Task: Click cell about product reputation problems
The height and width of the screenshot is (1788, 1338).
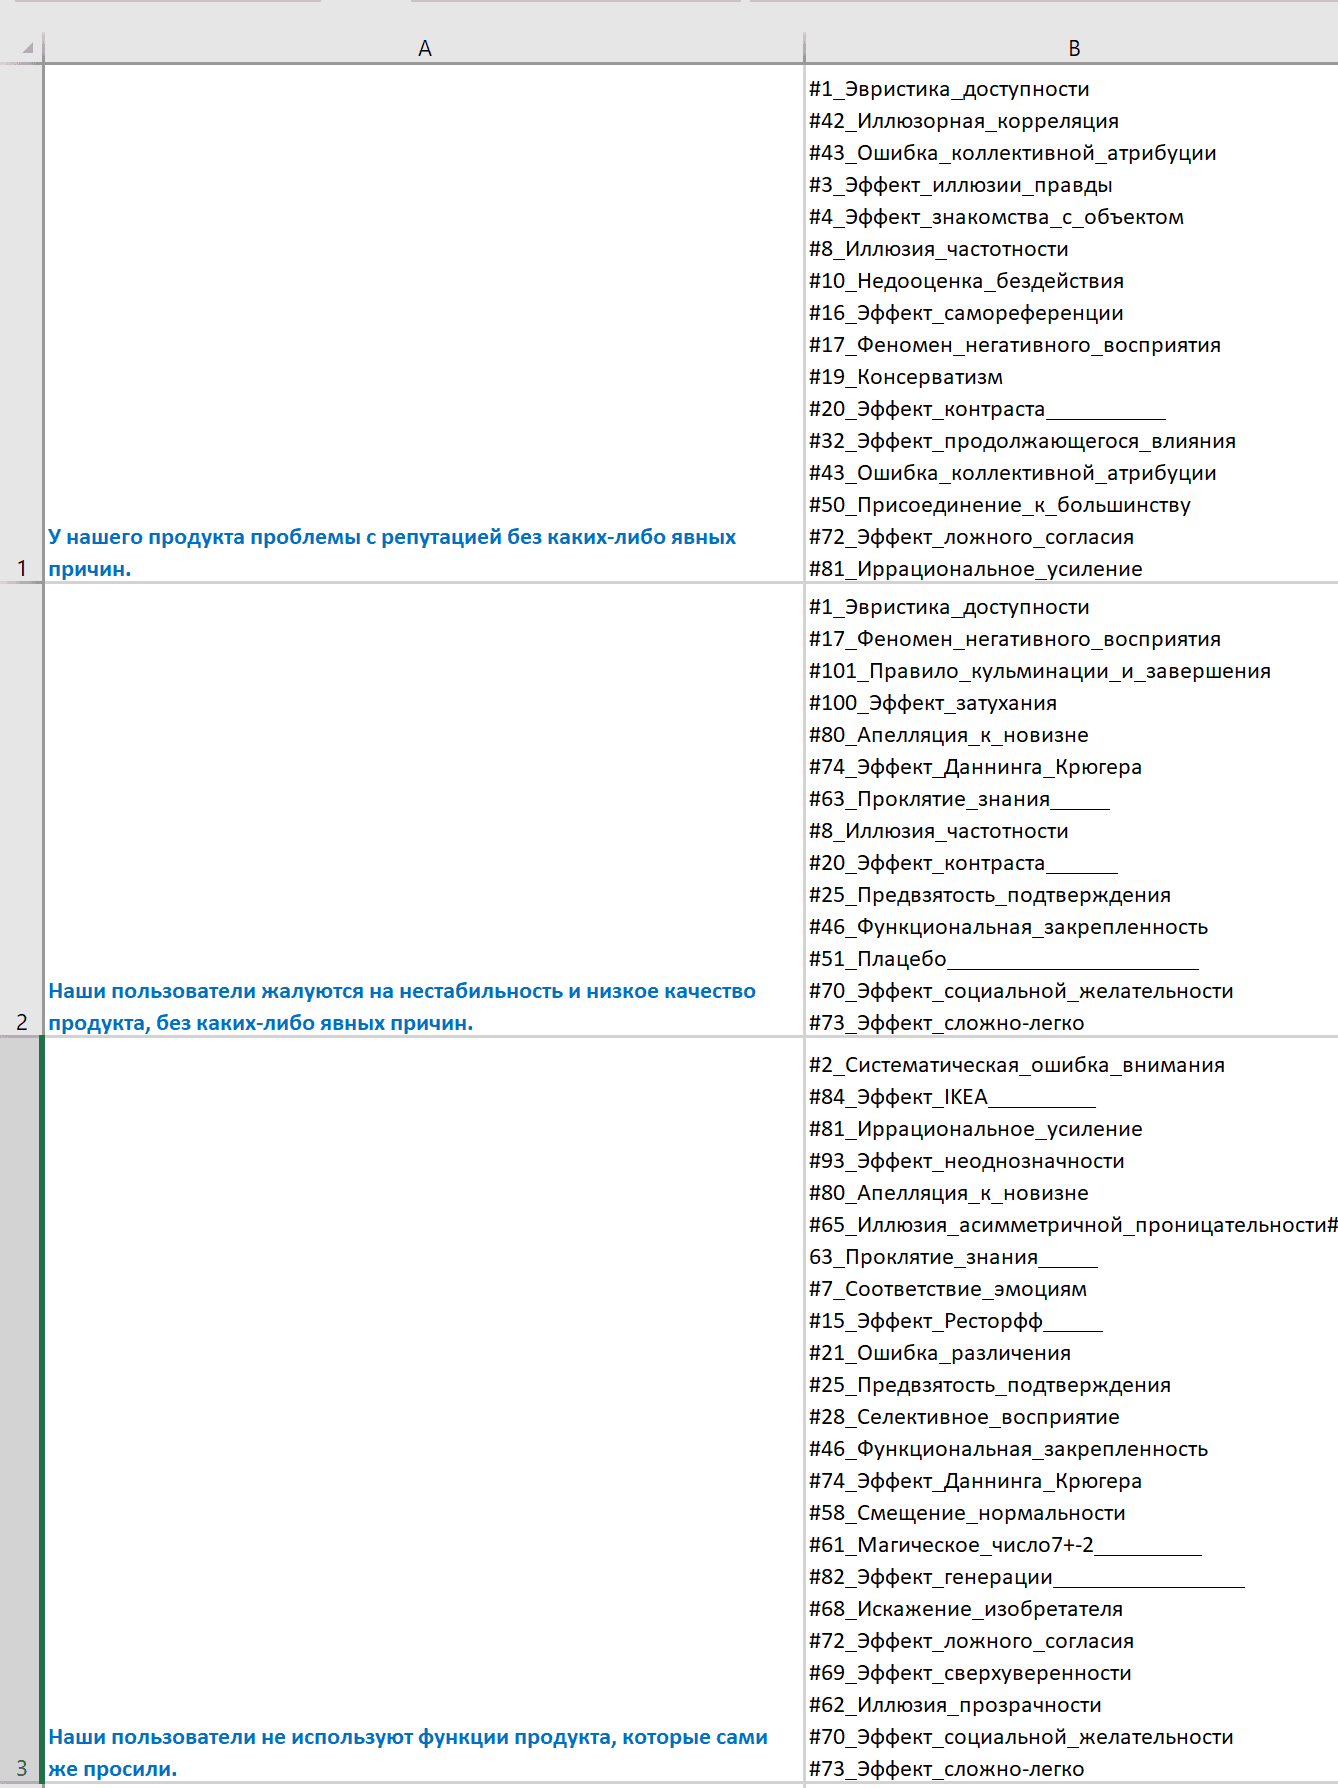Action: point(424,324)
